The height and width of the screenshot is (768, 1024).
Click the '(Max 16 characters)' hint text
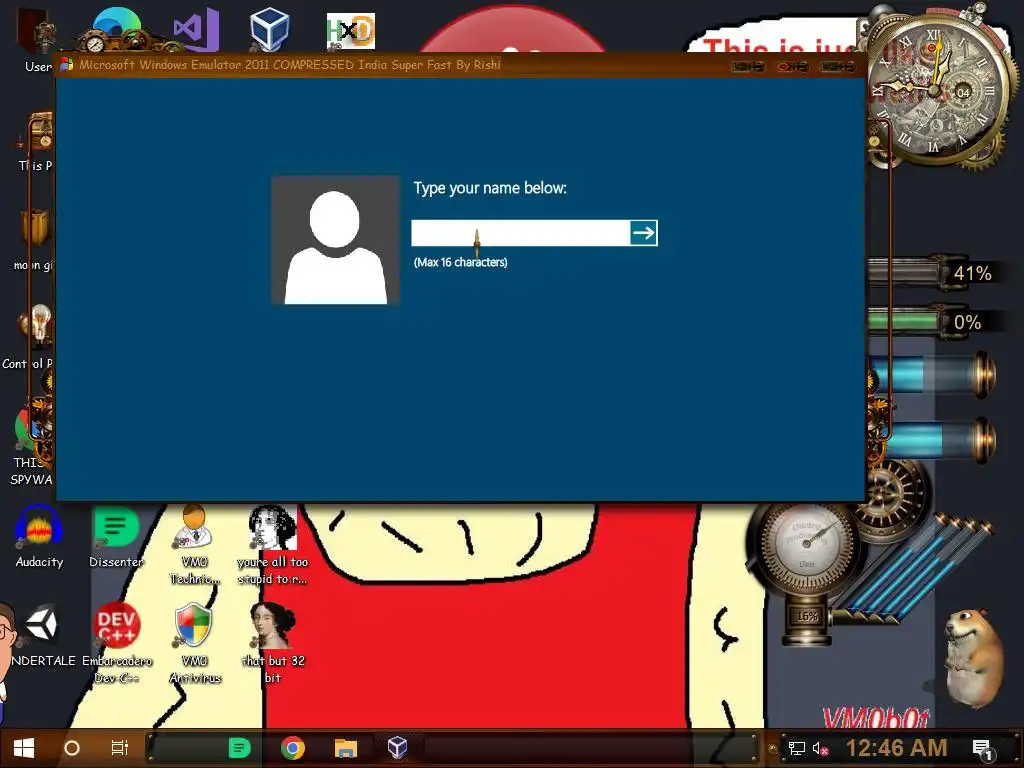(460, 262)
